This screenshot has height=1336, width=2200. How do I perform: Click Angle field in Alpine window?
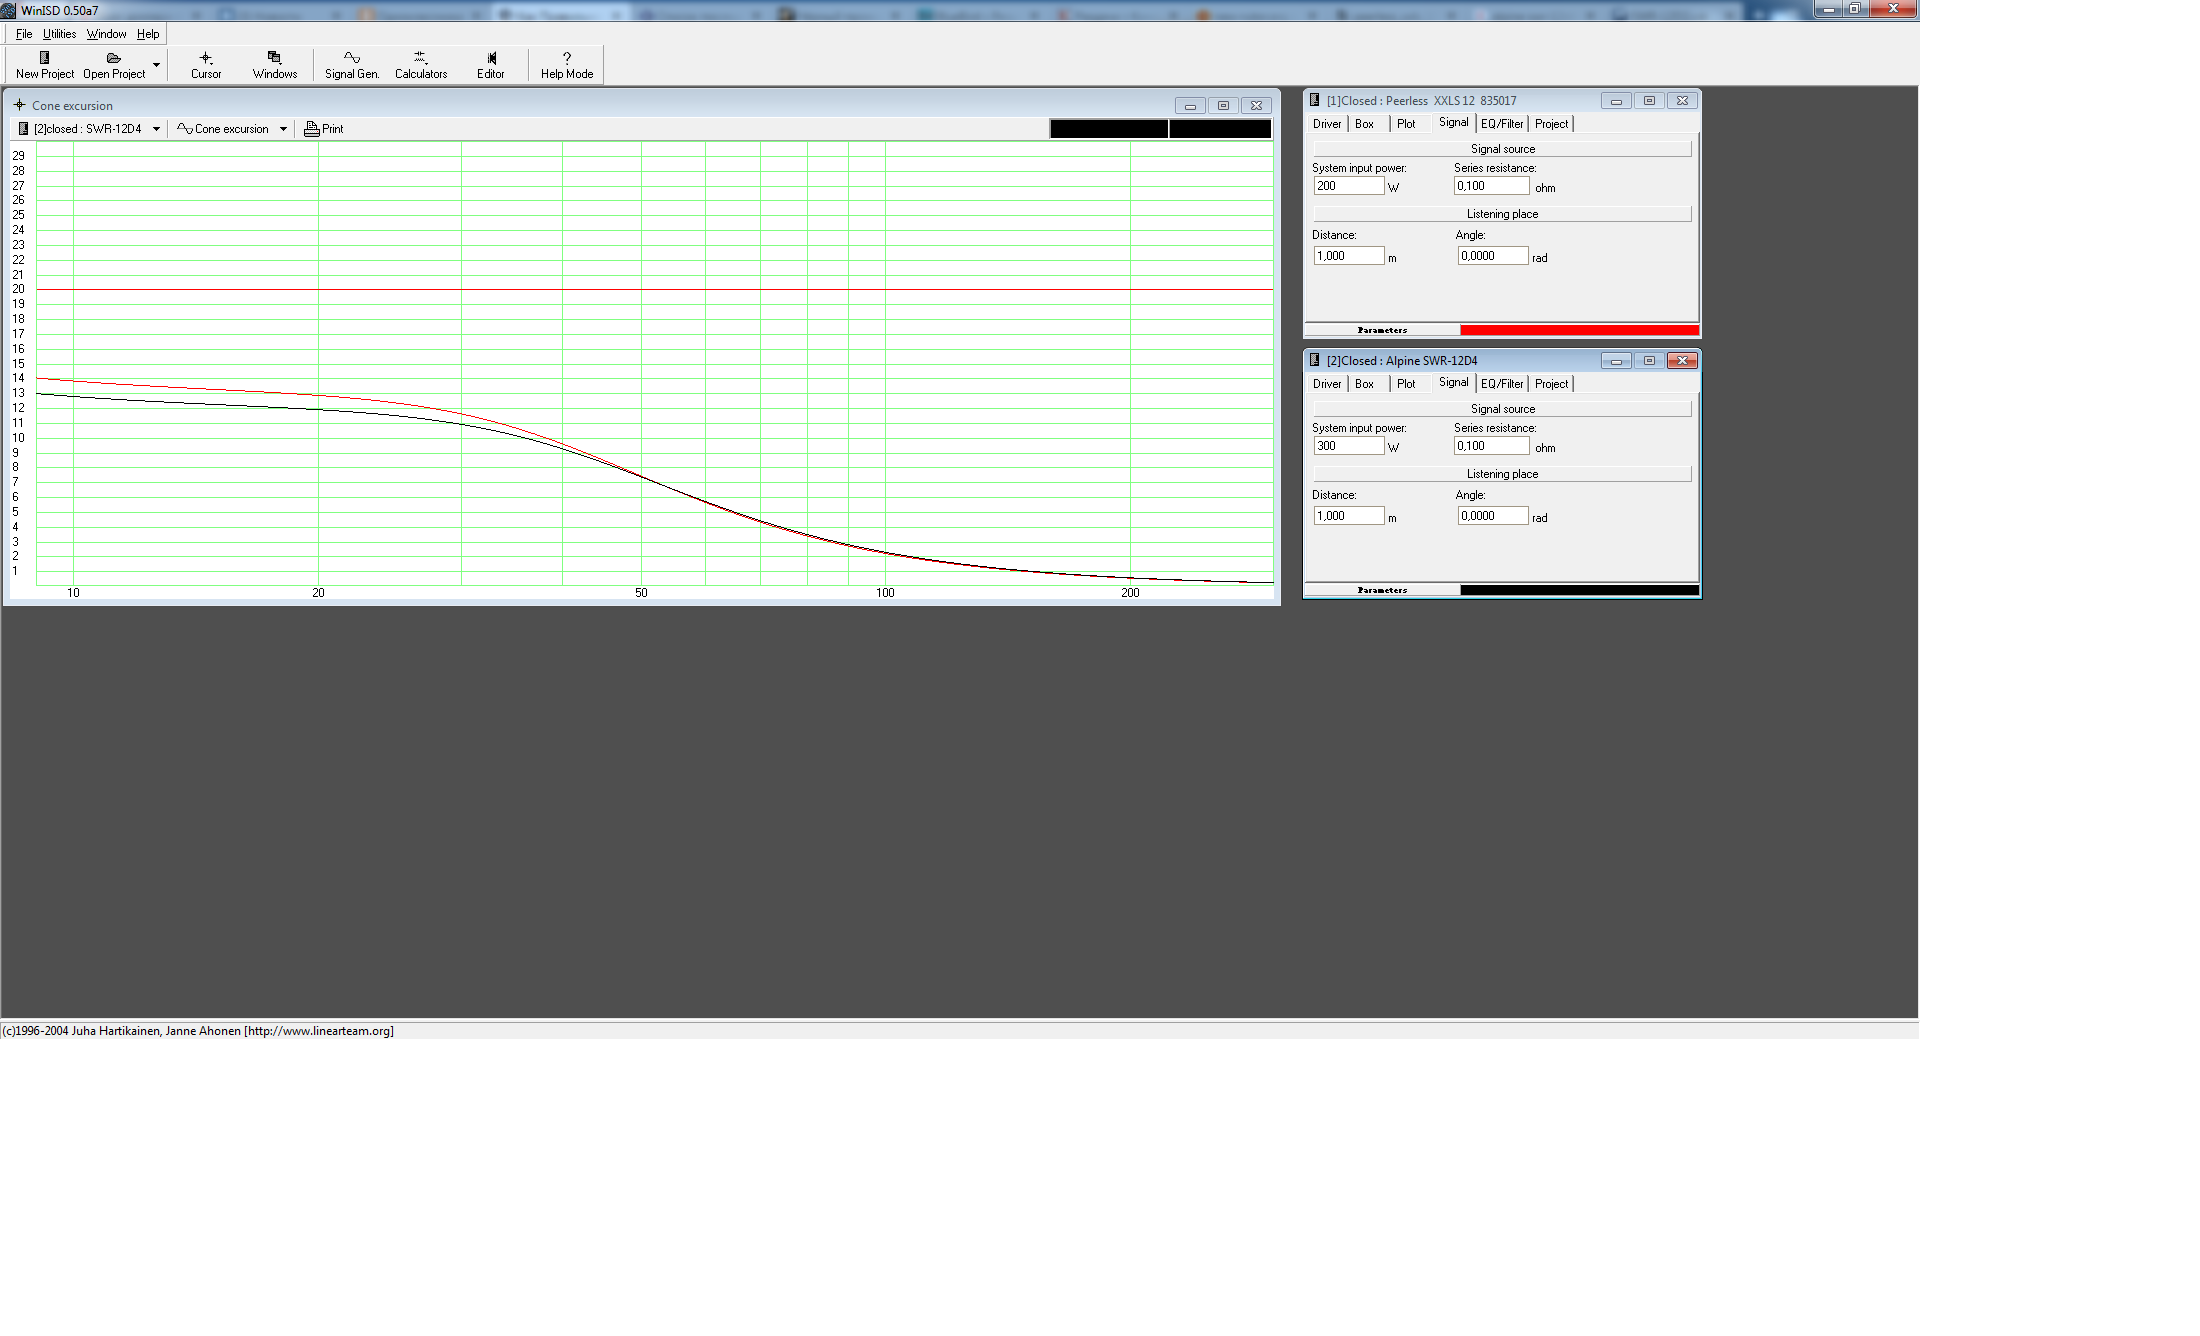point(1493,516)
